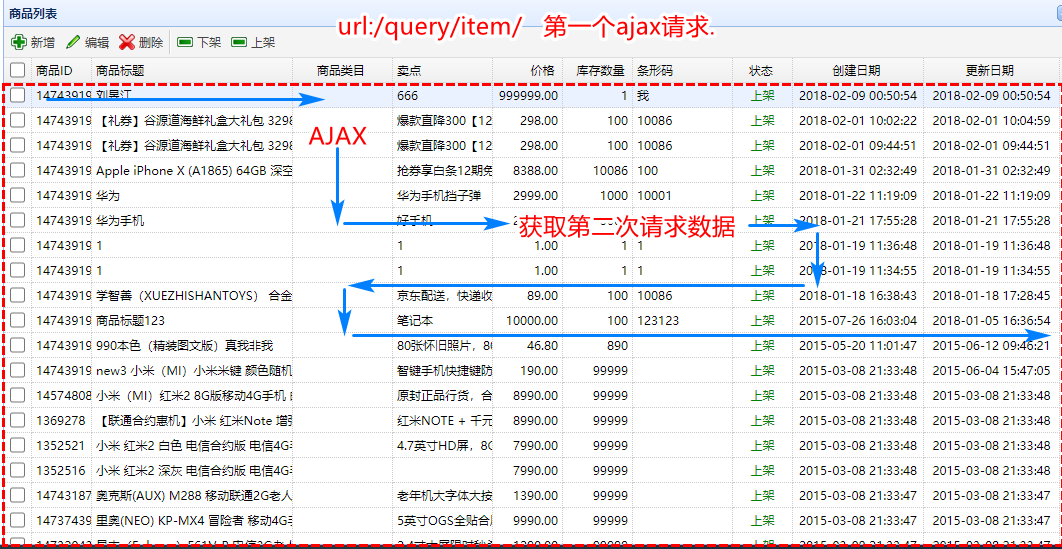Click the product ID cell '1352521'
The height and width of the screenshot is (549, 1062).
pos(60,446)
